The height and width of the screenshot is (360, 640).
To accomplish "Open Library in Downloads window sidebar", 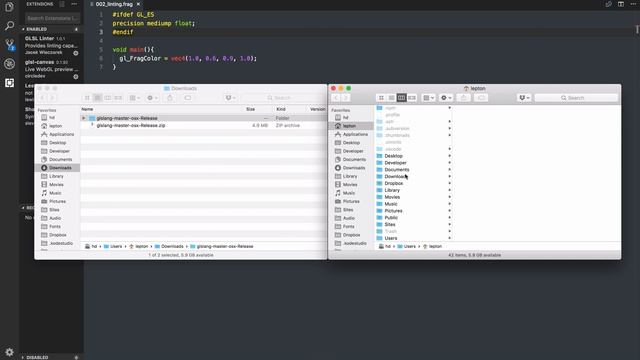I will click(x=57, y=176).
